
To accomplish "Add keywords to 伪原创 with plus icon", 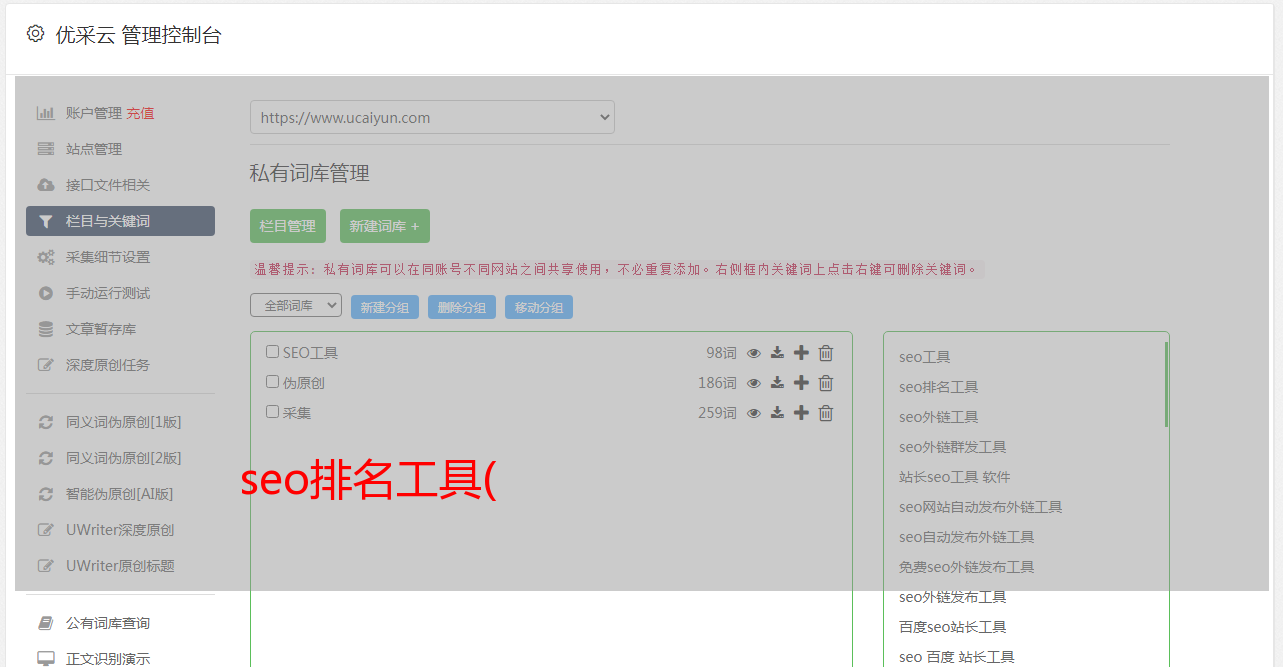I will click(801, 383).
